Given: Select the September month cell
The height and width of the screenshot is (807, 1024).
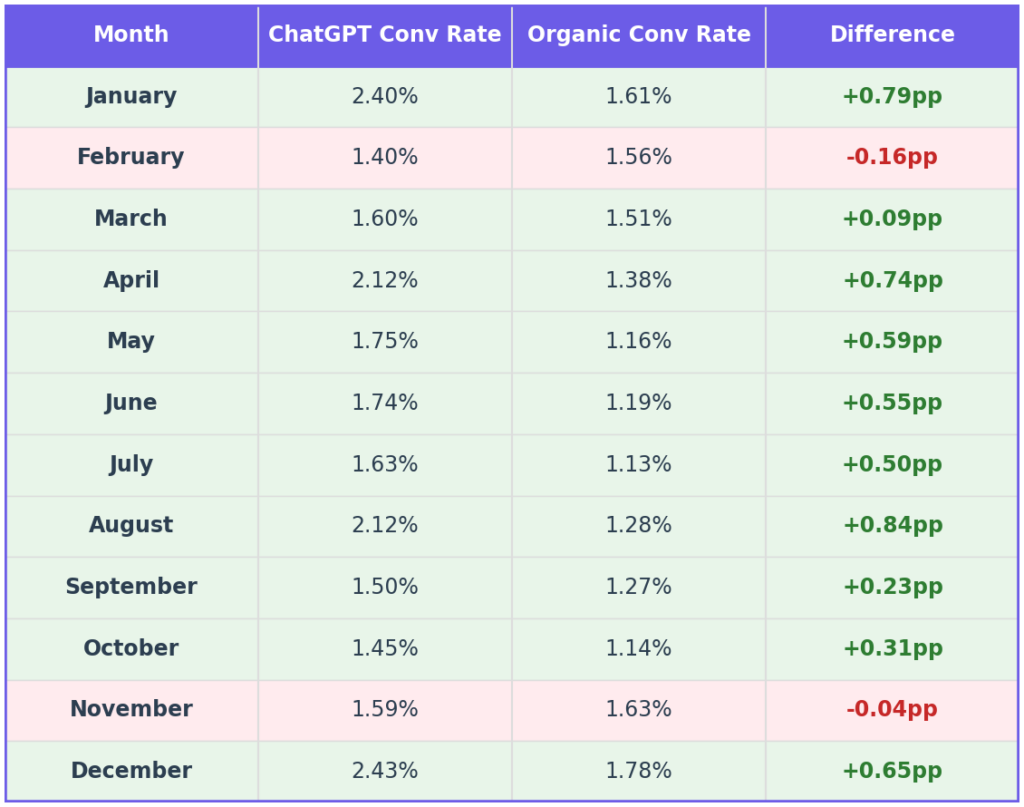Looking at the screenshot, I should click(x=131, y=587).
